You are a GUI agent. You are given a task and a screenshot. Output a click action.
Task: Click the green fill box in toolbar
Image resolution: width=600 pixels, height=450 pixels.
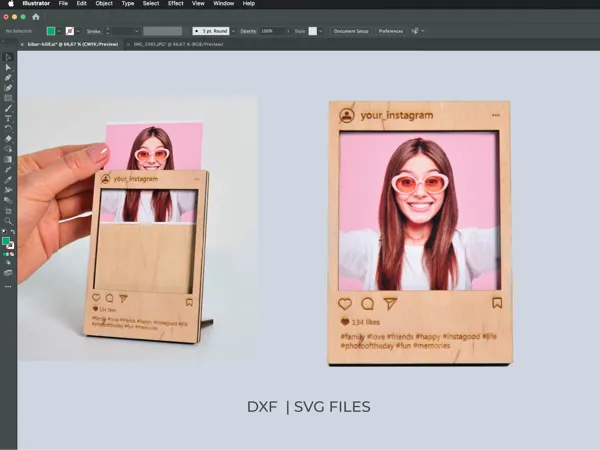tap(6, 241)
